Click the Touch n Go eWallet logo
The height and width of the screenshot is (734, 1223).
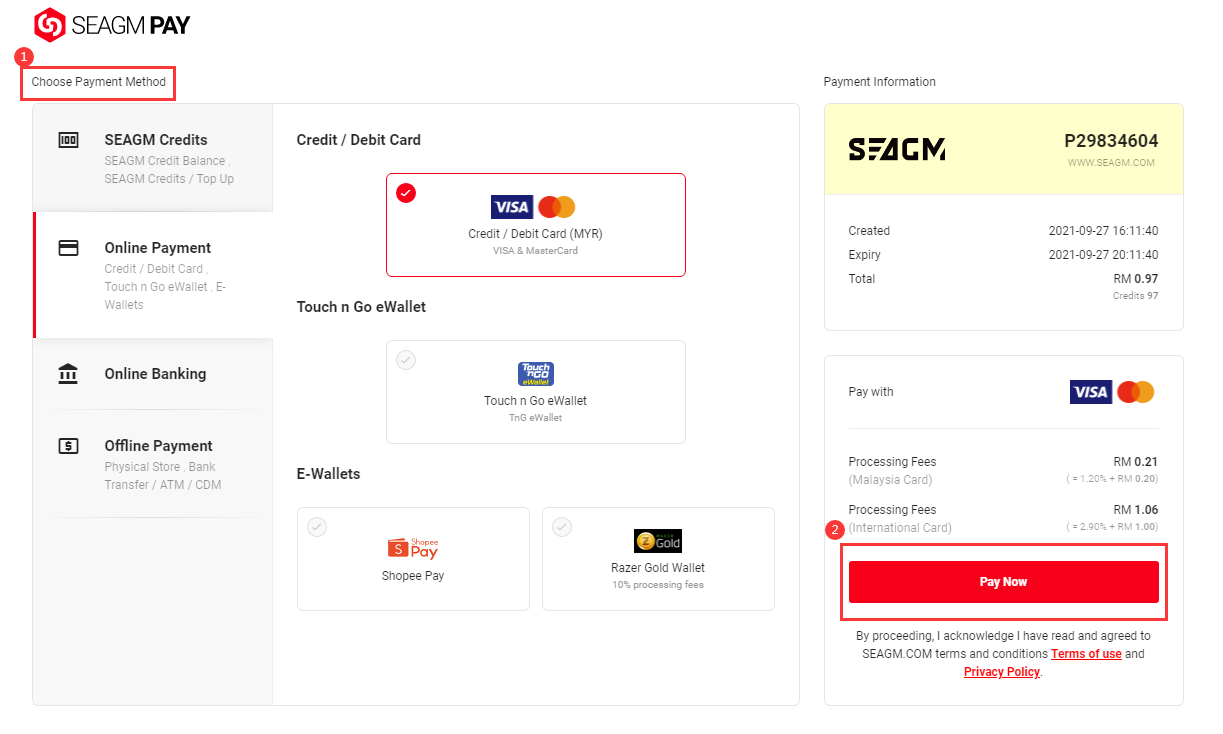click(x=536, y=374)
